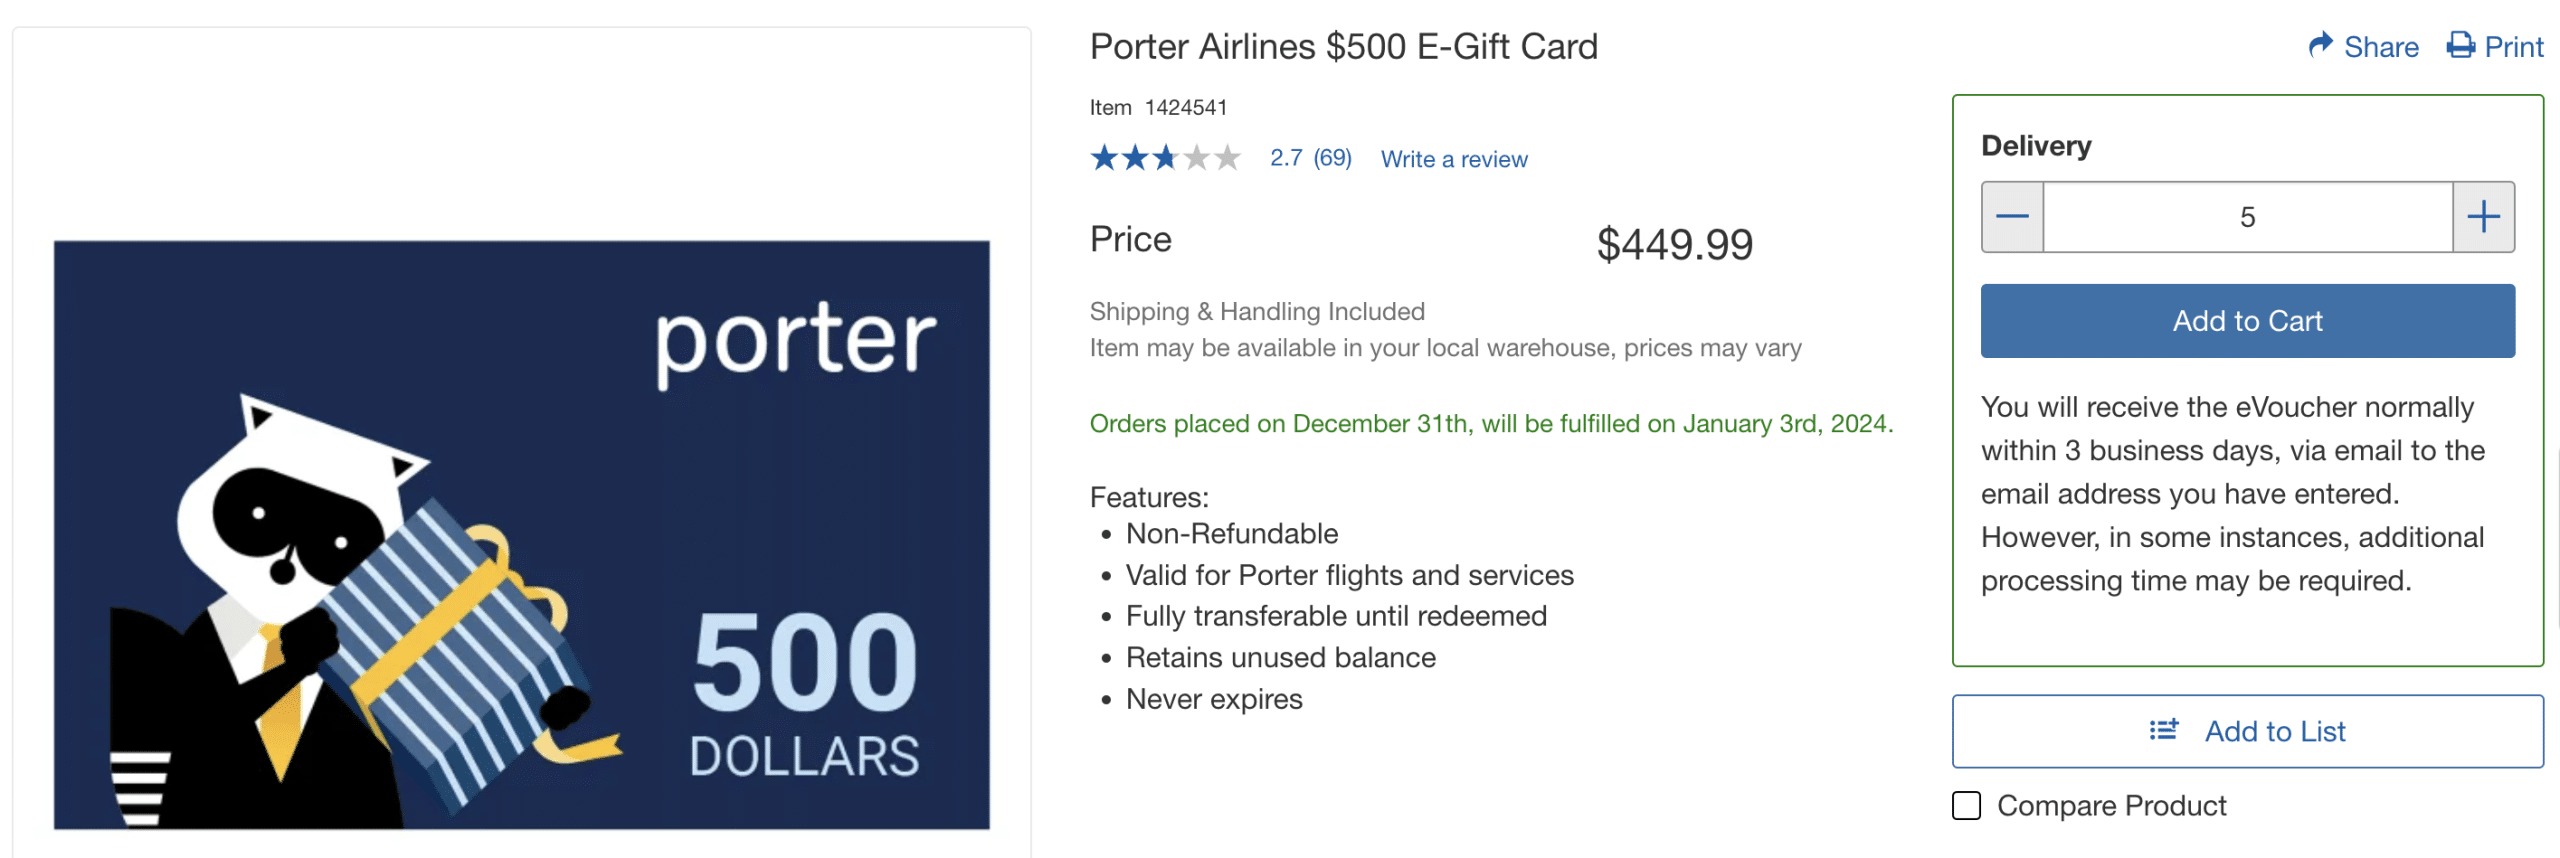Decrease quantity with the minus button
Viewport: 2560px width, 858px height.
pyautogui.click(x=2012, y=217)
